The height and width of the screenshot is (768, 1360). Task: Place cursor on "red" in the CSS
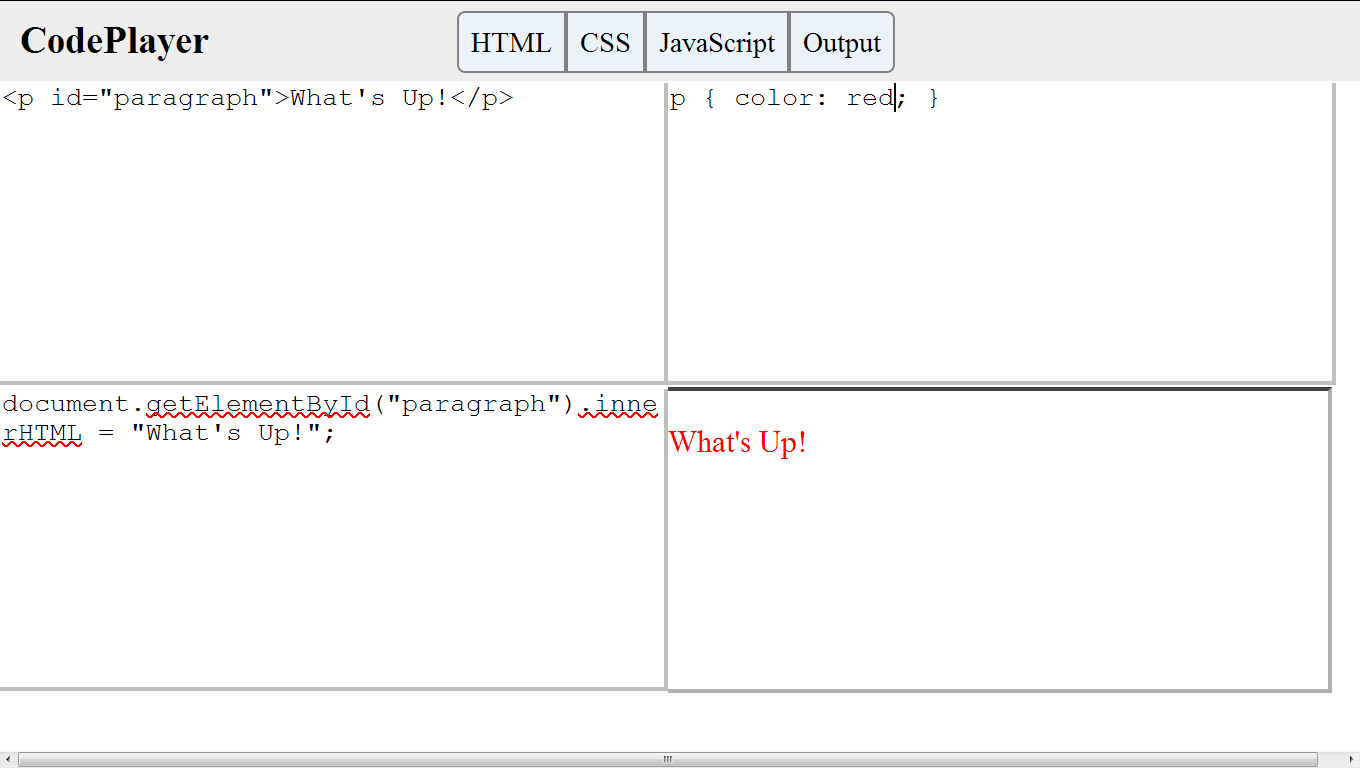pos(869,98)
